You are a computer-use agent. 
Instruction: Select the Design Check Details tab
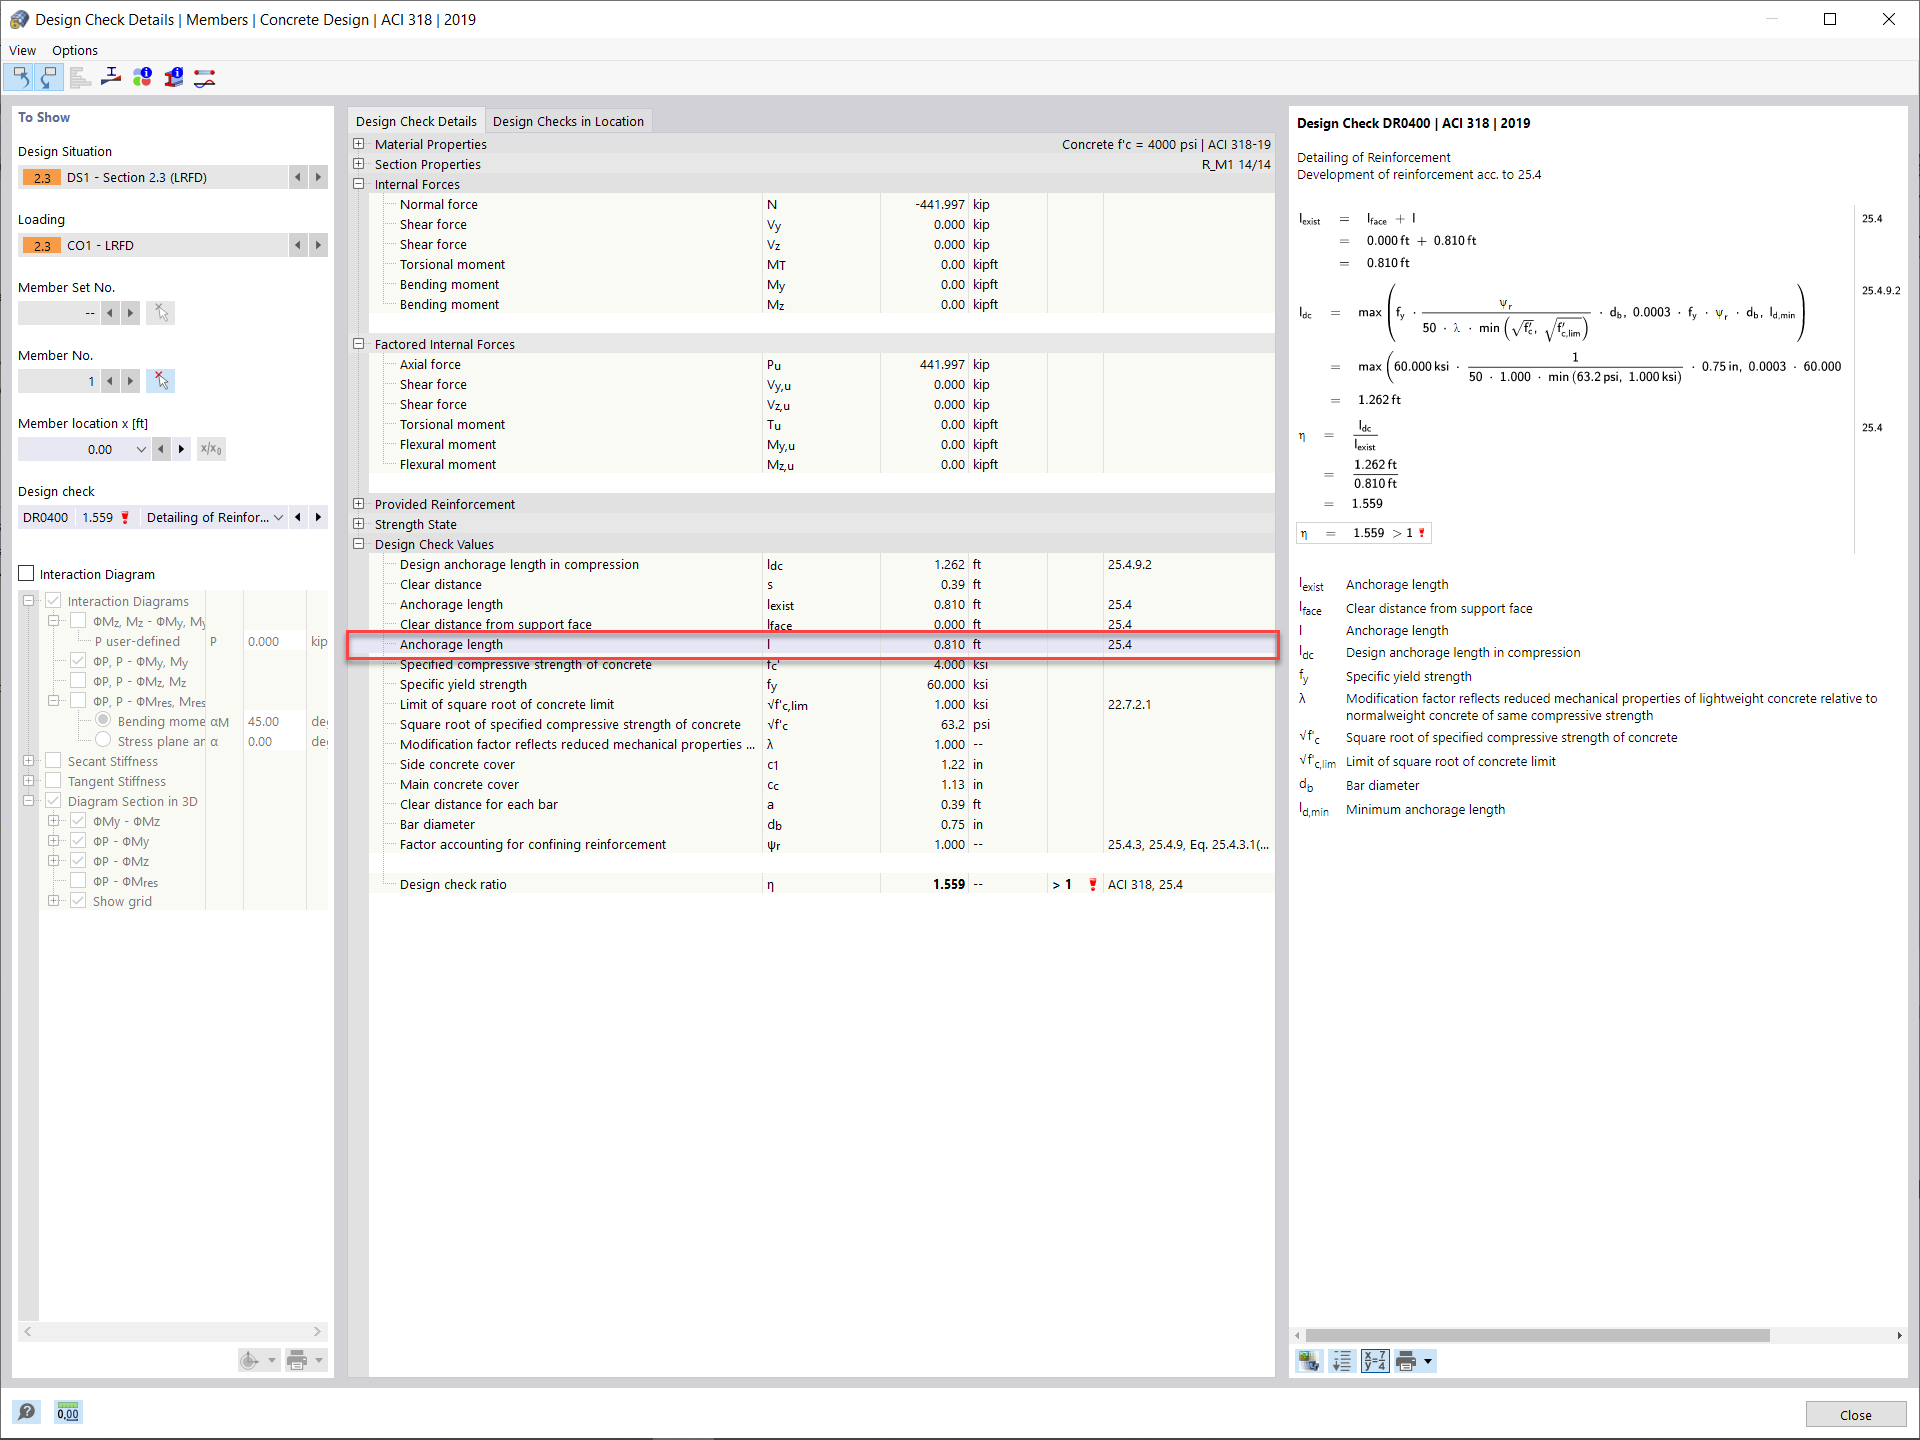point(417,121)
